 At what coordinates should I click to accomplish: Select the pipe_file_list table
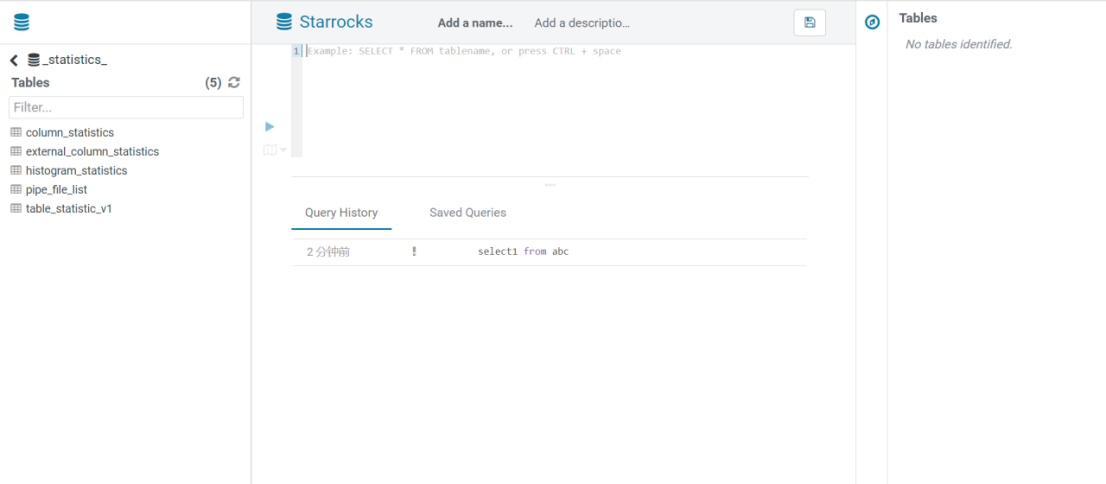click(56, 190)
